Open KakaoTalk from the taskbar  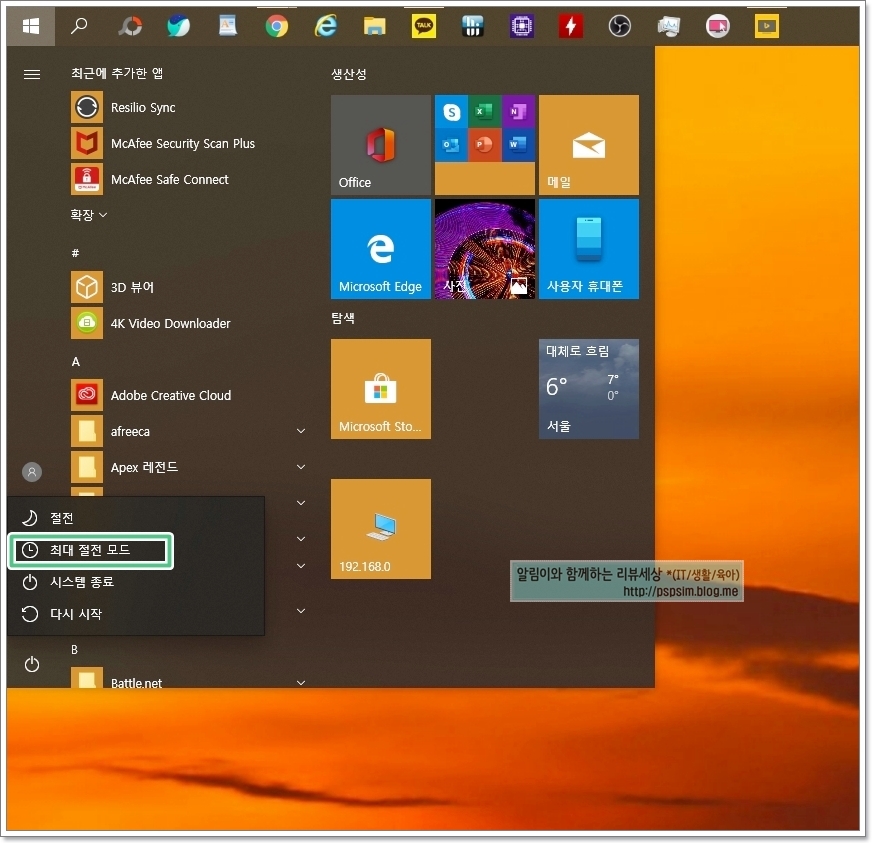424,26
